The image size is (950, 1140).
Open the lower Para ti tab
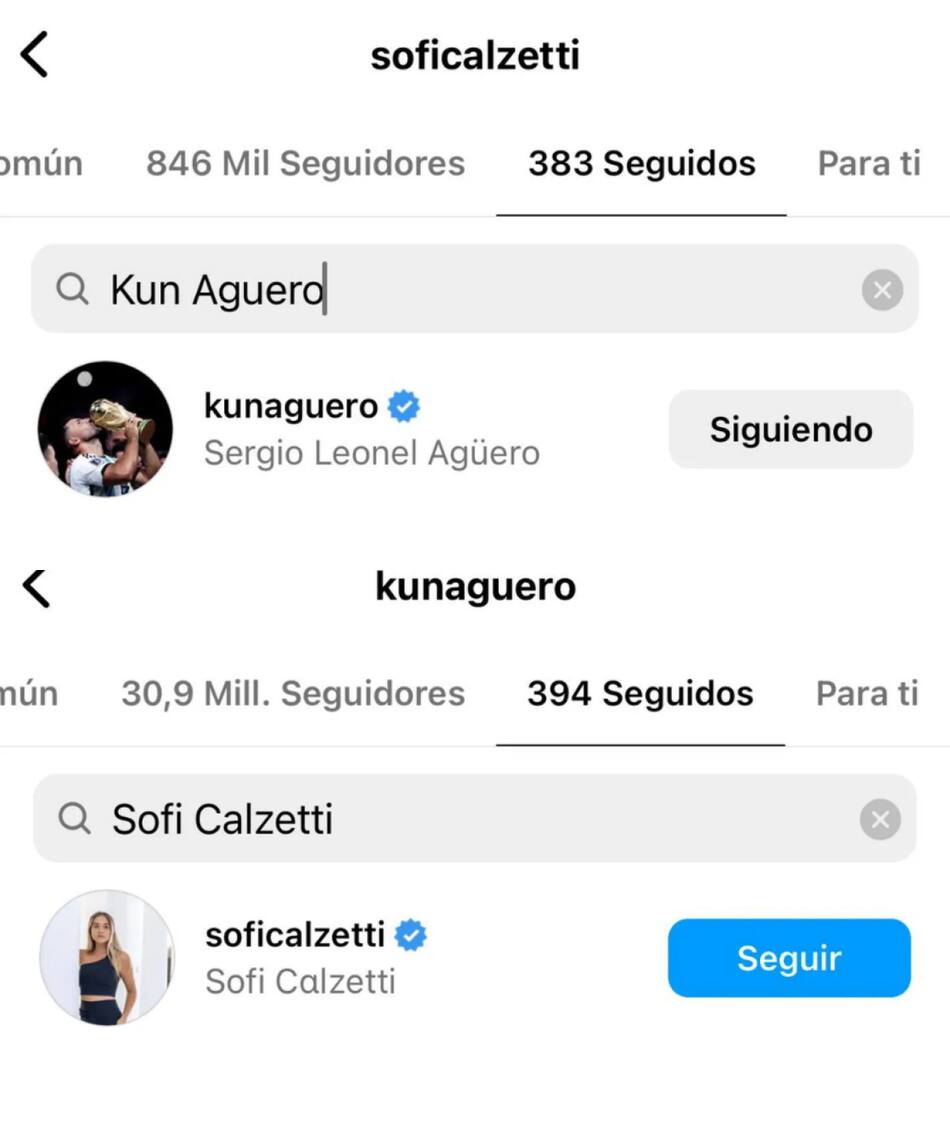point(866,694)
